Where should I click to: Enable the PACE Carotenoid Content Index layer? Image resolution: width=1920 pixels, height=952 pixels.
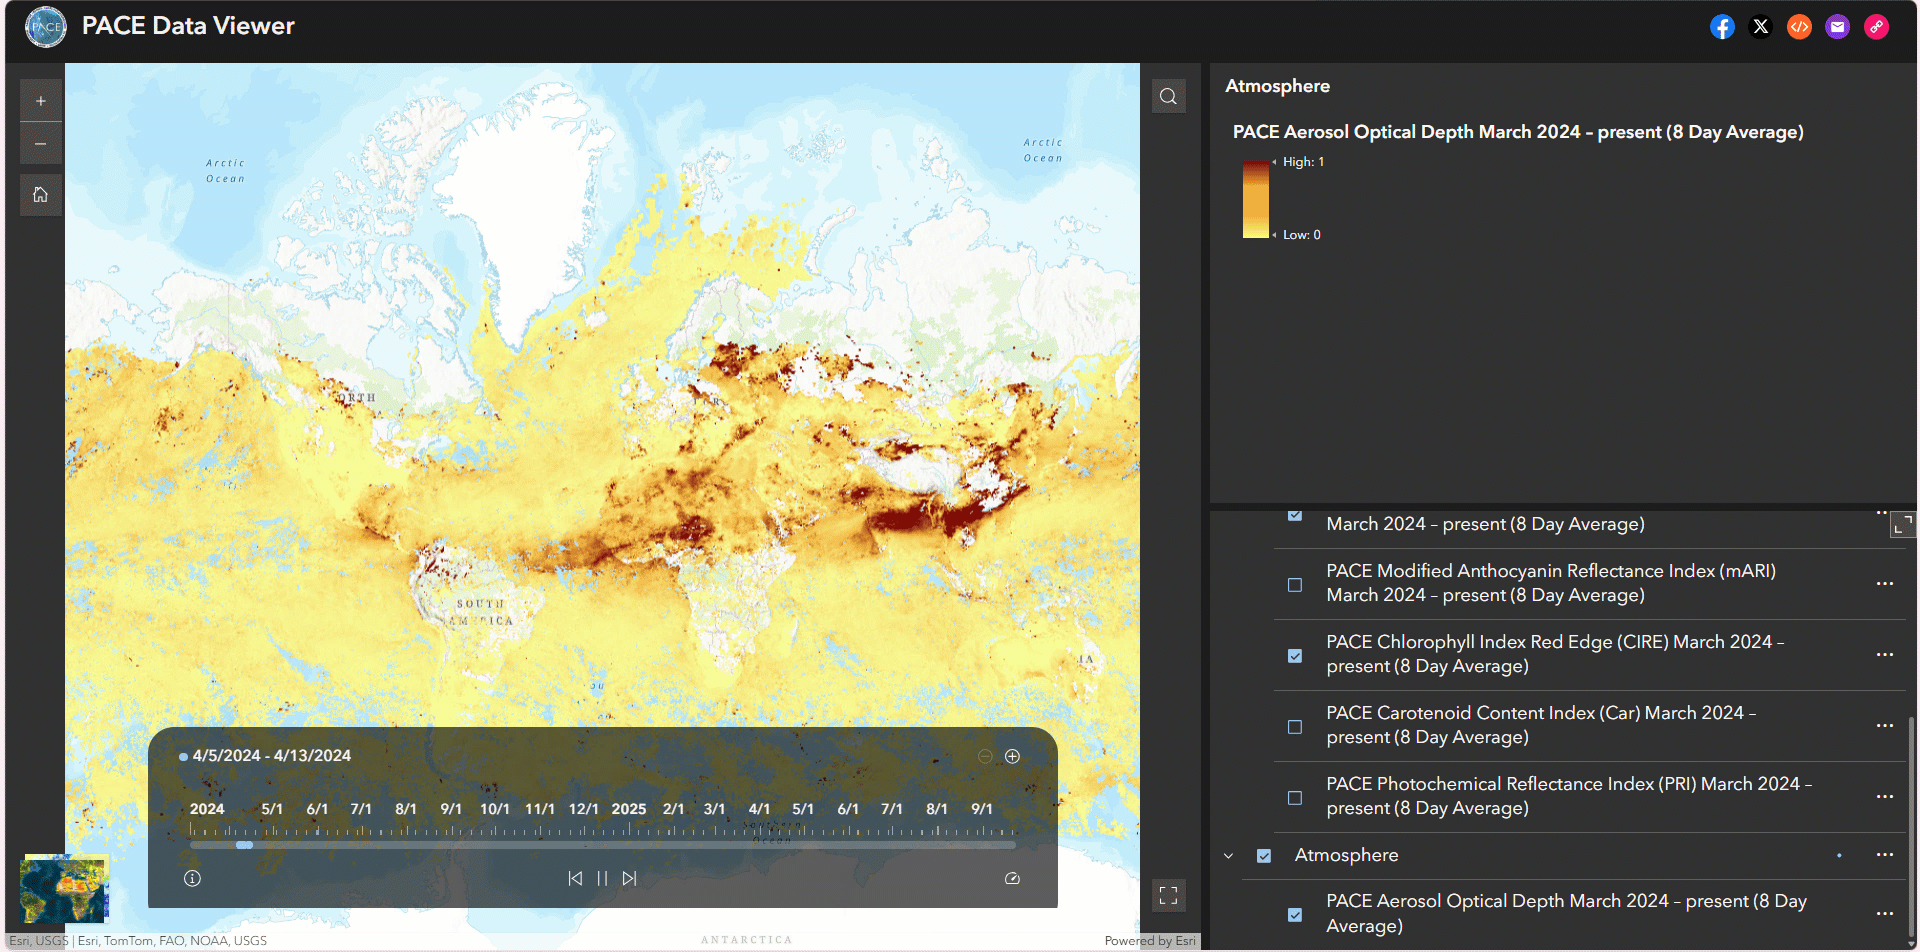1295,727
